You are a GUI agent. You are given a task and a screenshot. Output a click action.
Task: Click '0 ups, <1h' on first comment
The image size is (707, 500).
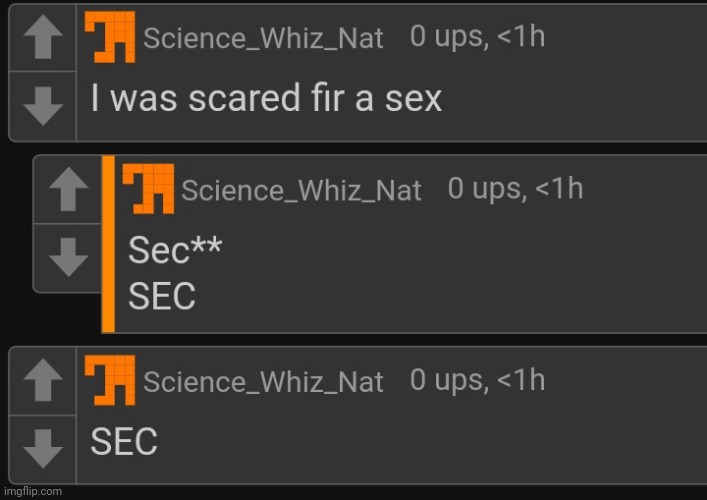477,37
